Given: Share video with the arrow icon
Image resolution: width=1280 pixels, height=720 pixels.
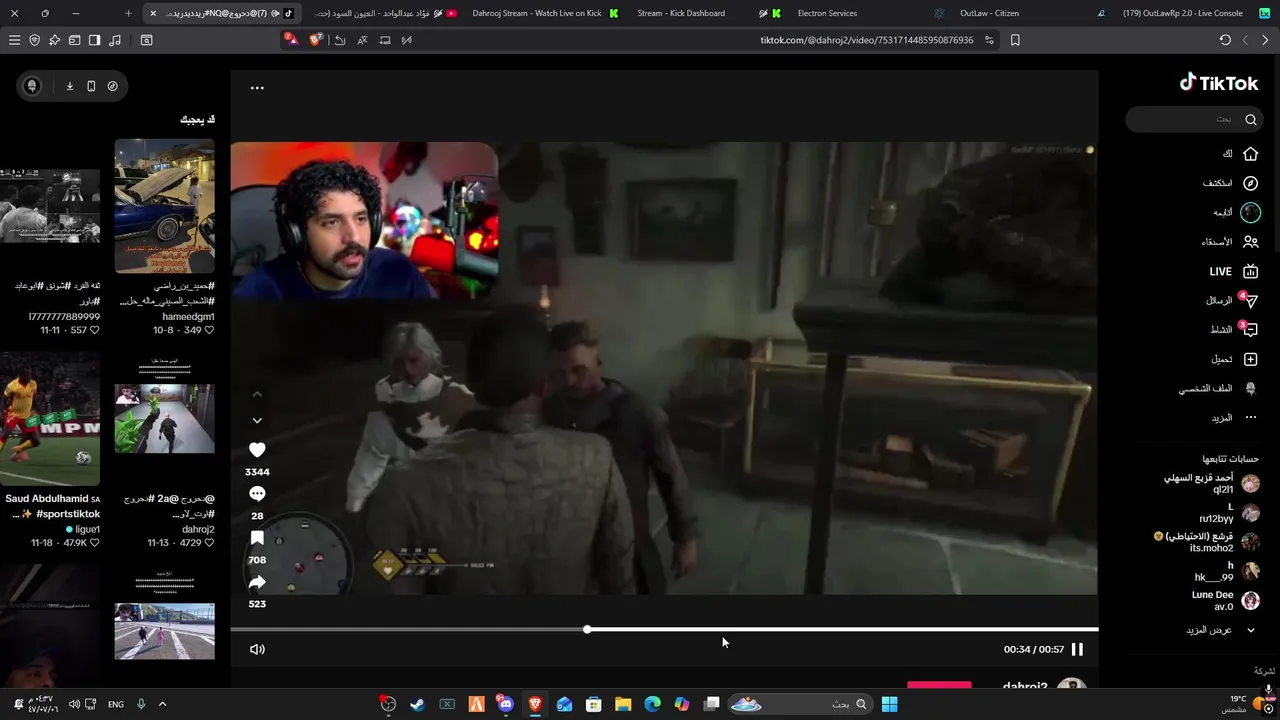Looking at the screenshot, I should 257,582.
